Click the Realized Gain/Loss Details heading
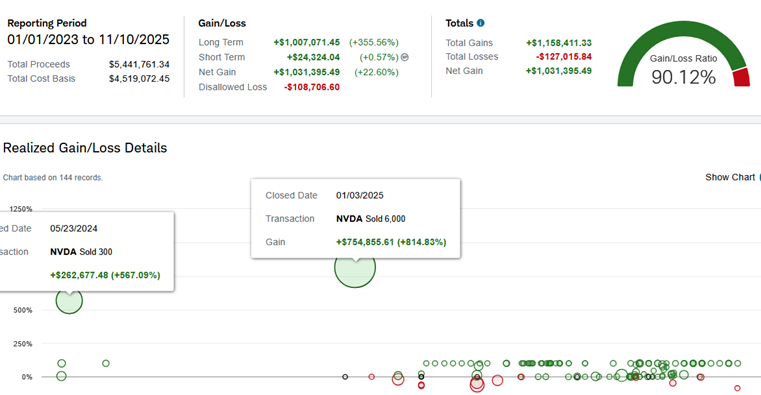This screenshot has width=761, height=395. coord(85,148)
